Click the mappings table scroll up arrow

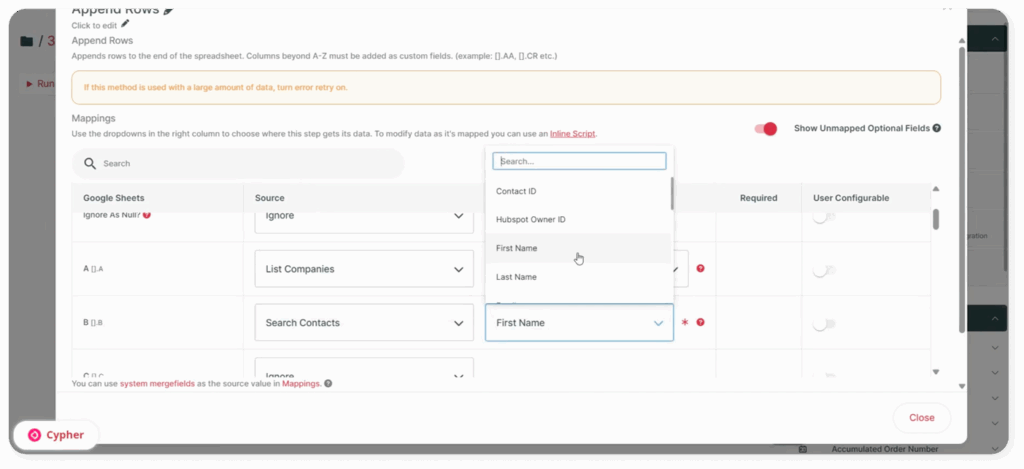(936, 189)
